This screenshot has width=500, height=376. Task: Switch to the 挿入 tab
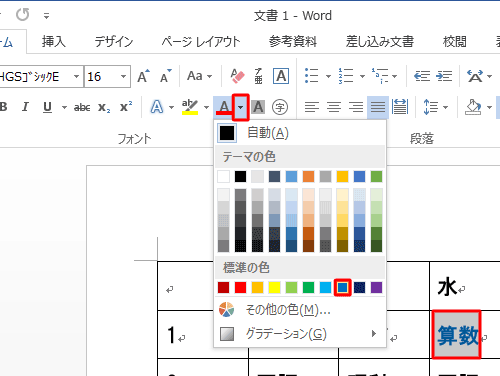[54, 42]
